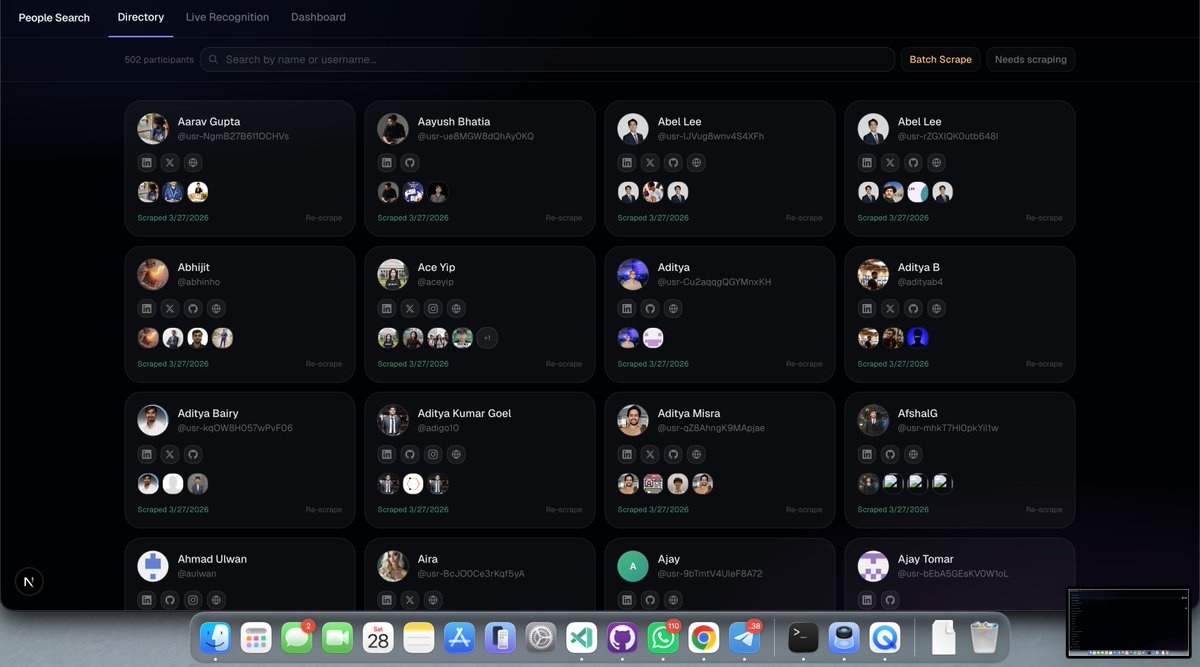Open Aditya Bairy's GitHub icon
Screen dimensions: 1200x667
click(x=194, y=454)
